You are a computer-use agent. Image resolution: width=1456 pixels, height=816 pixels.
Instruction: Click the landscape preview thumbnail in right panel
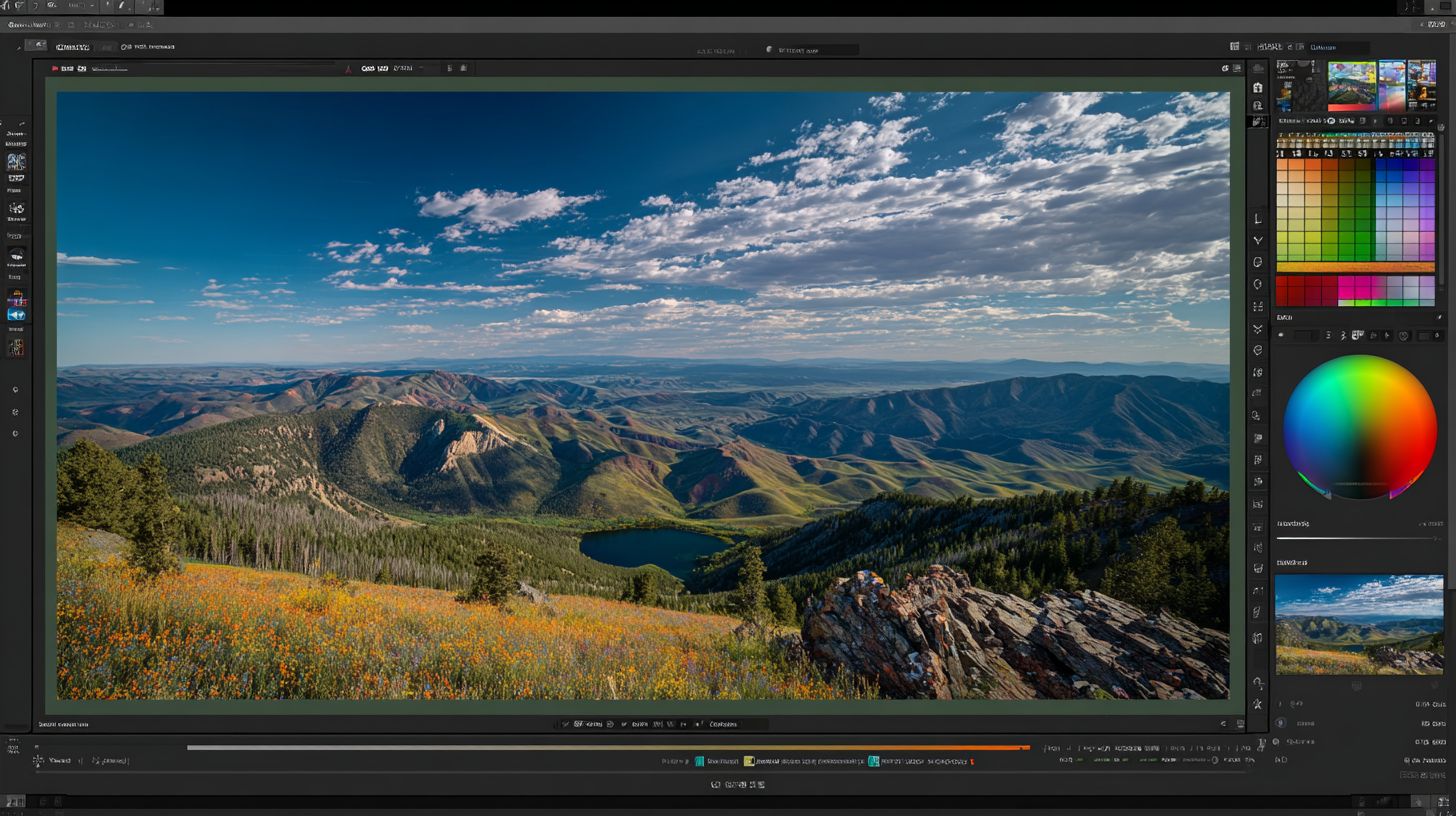(x=1359, y=624)
